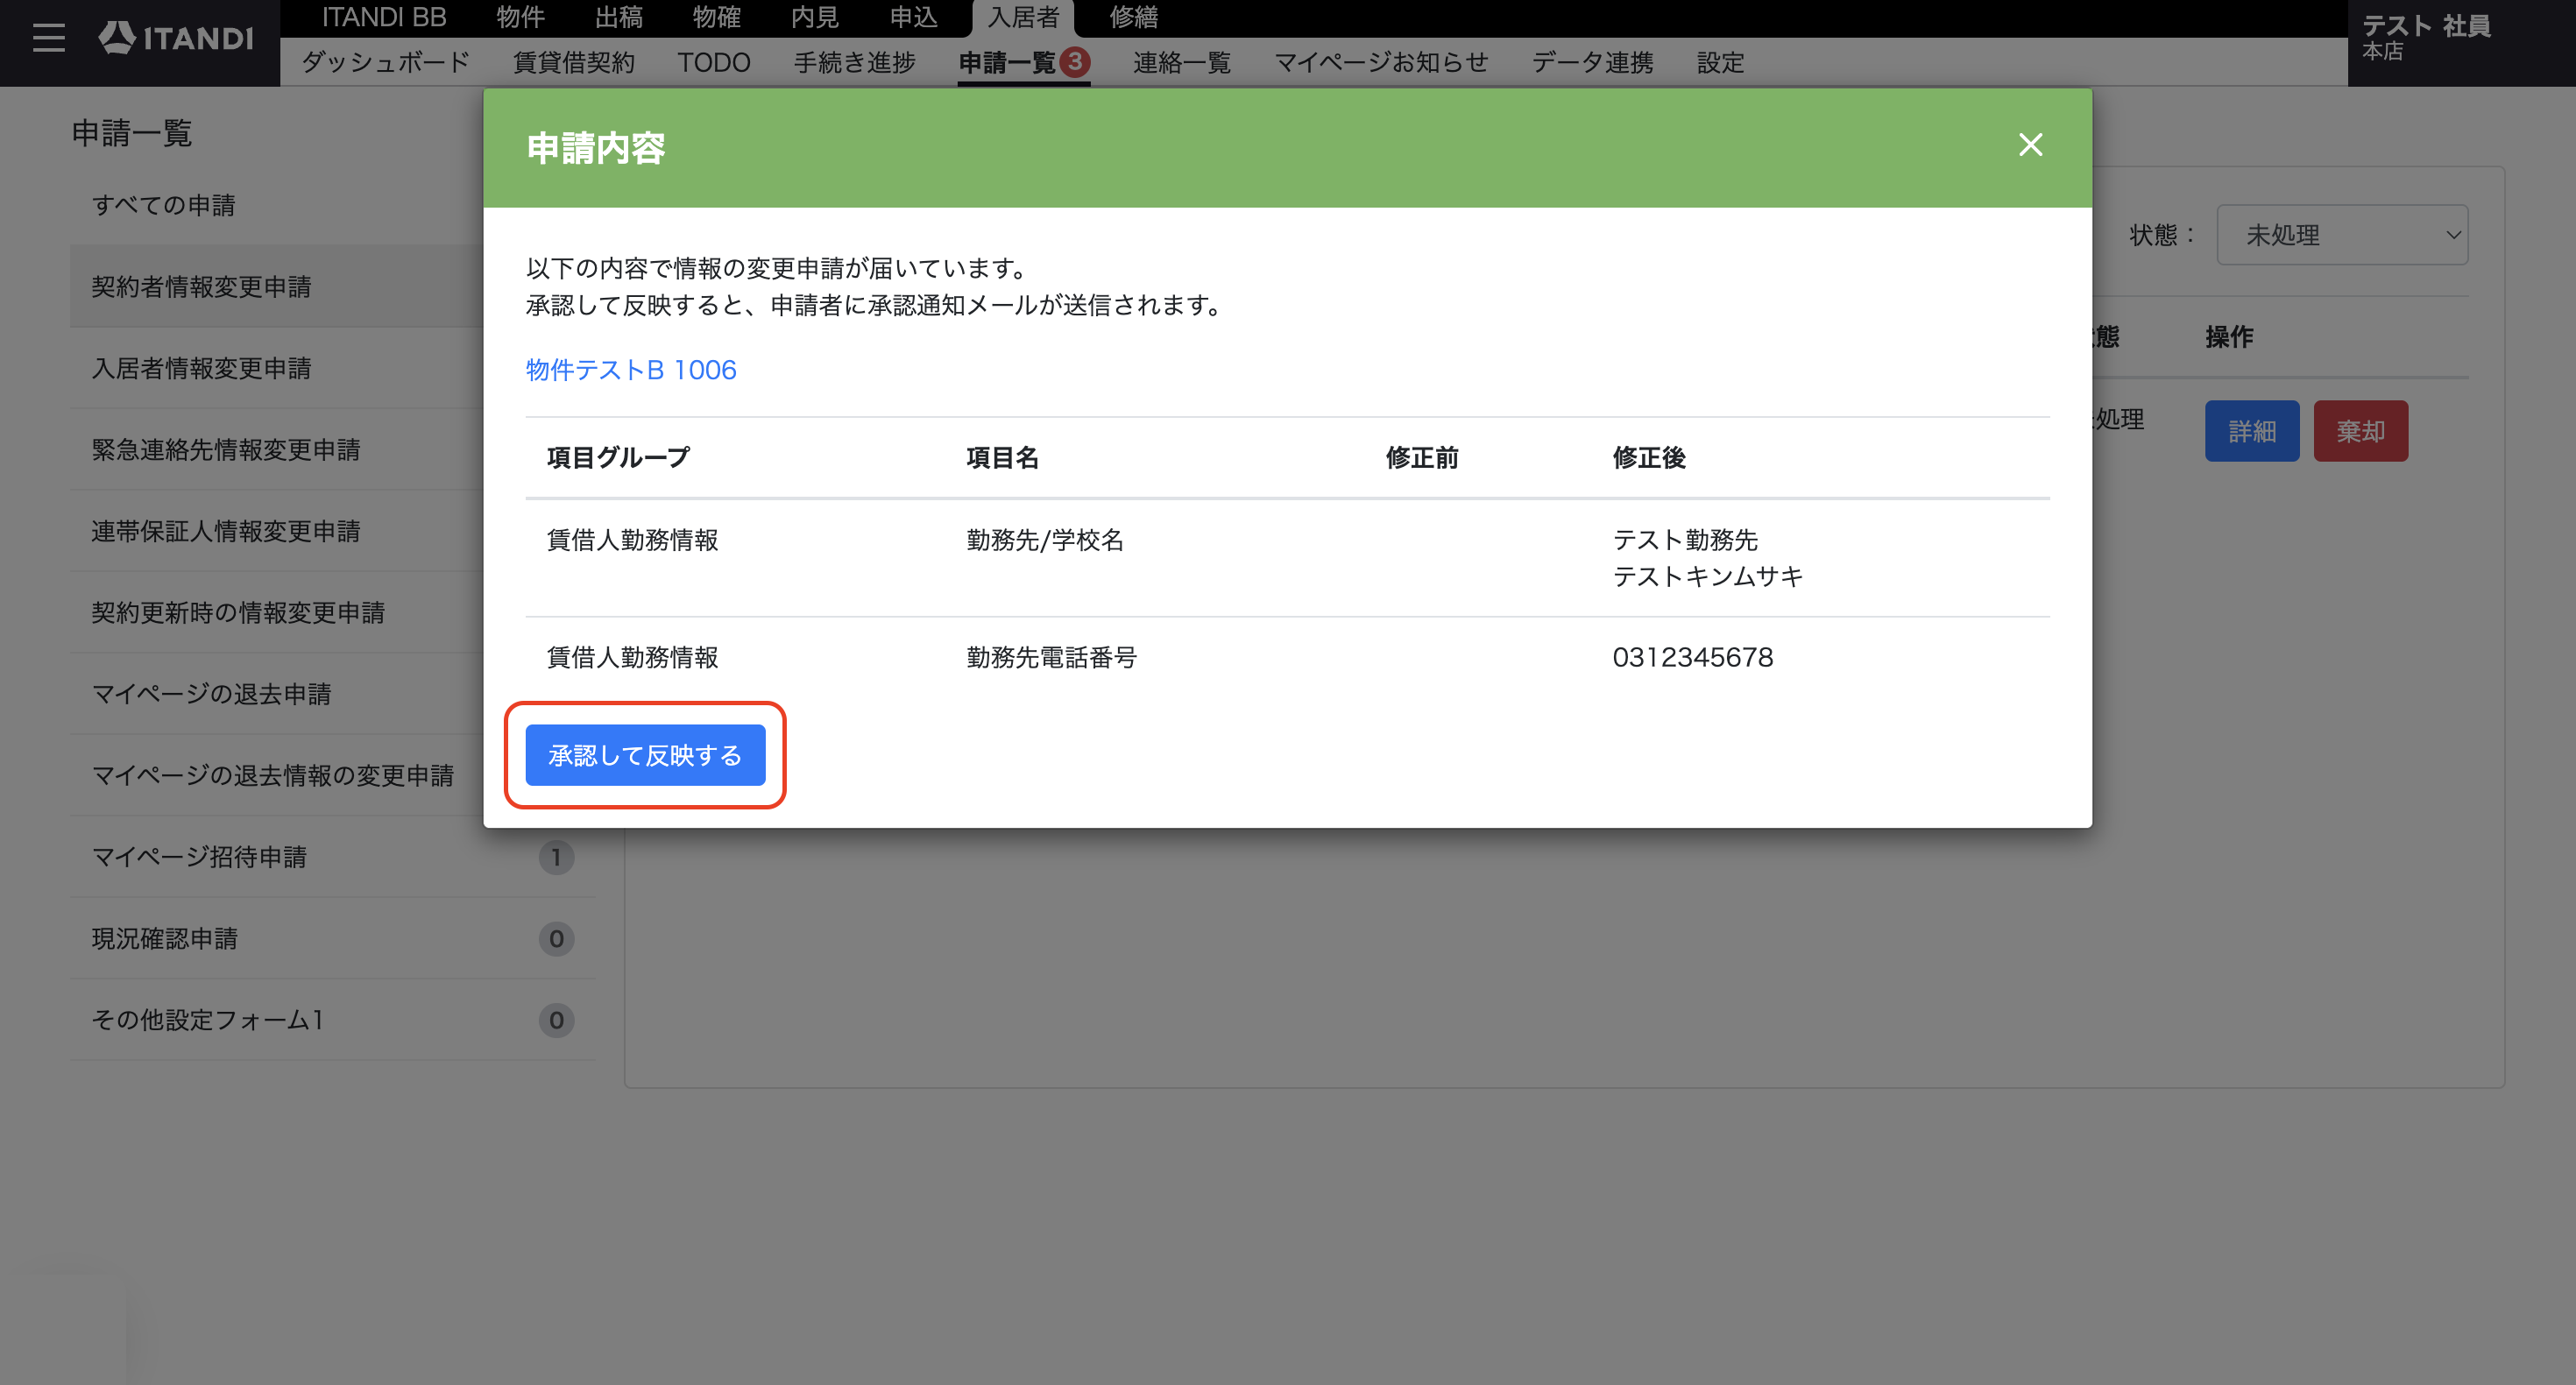Open 申請一覧 menu item
The height and width of the screenshot is (1385, 2576).
pos(1008,63)
